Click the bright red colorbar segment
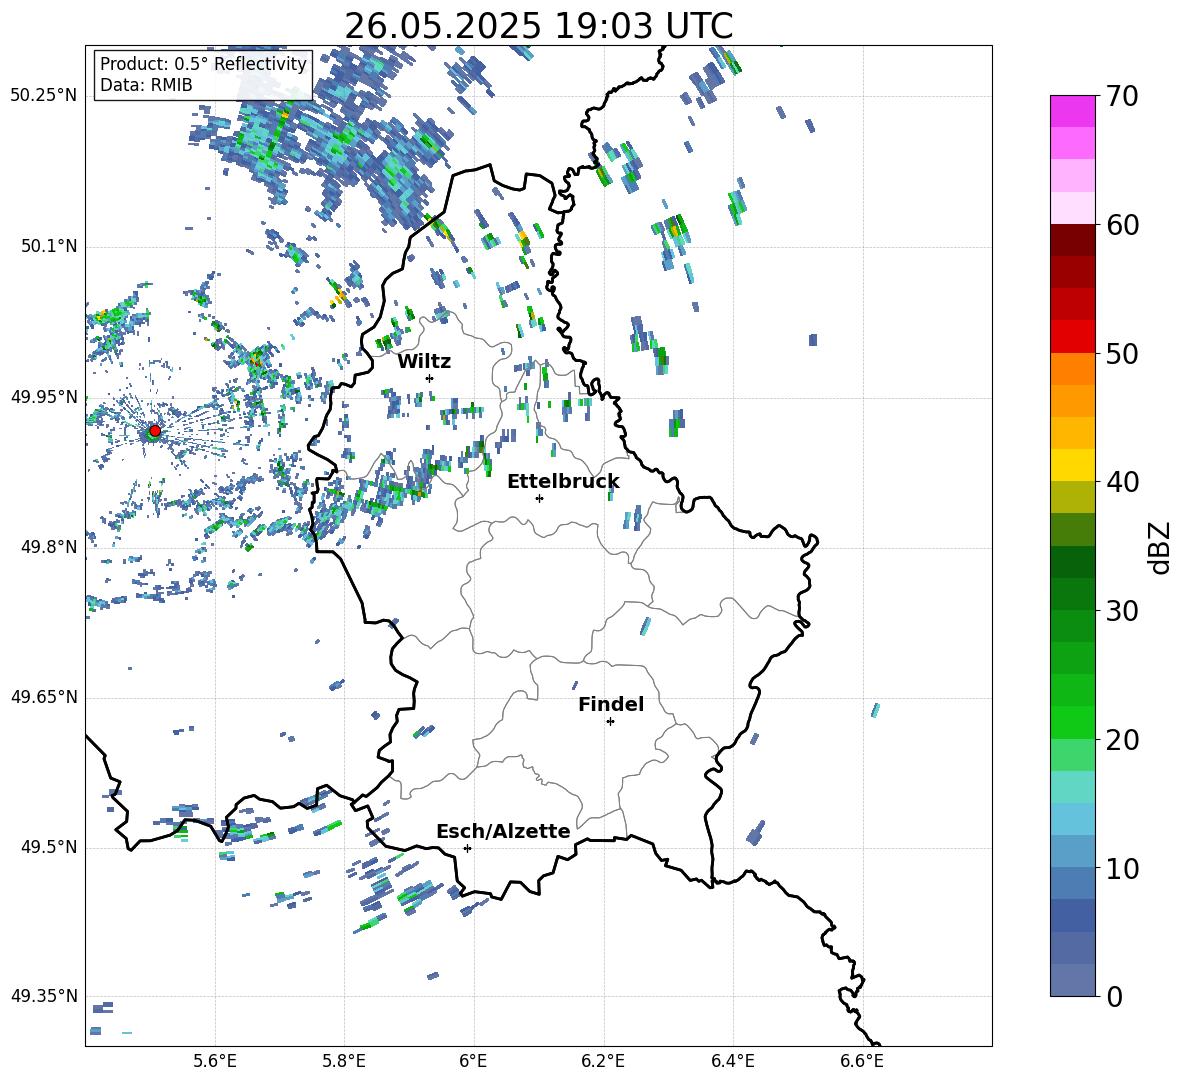Viewport: 1184px width, 1081px height. [x=1072, y=337]
